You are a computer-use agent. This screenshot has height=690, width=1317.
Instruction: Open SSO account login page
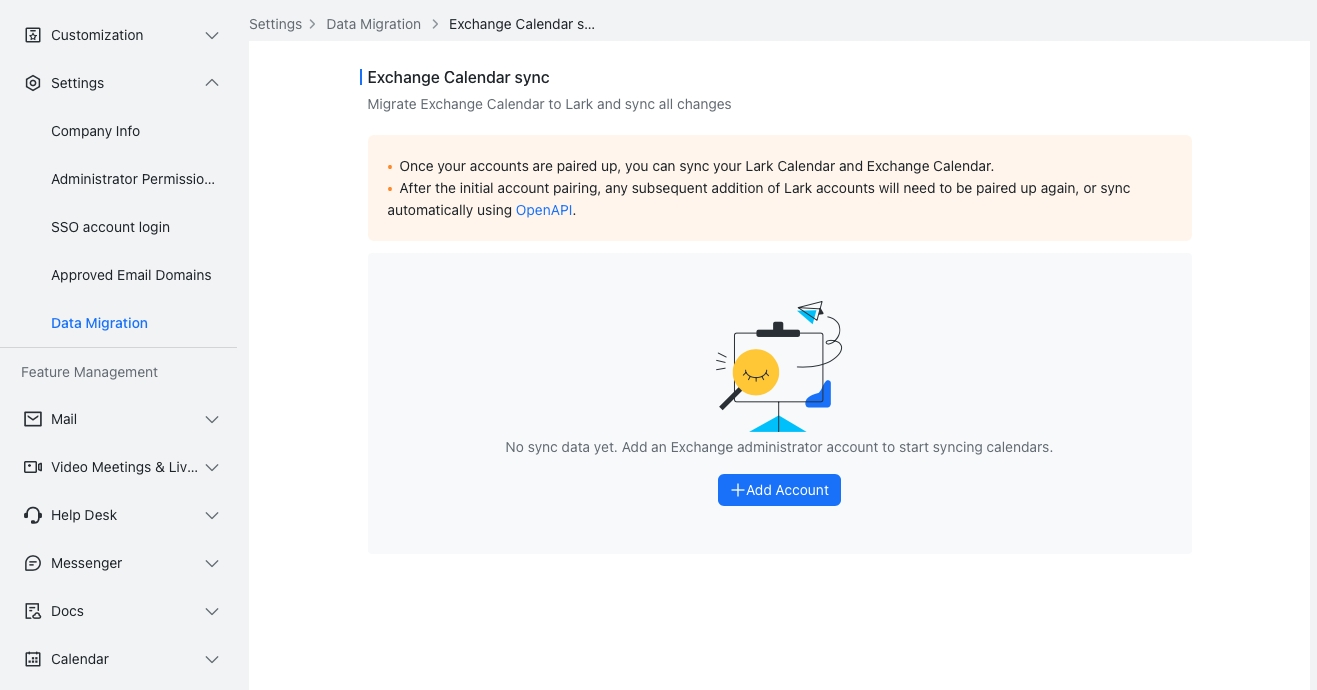111,227
